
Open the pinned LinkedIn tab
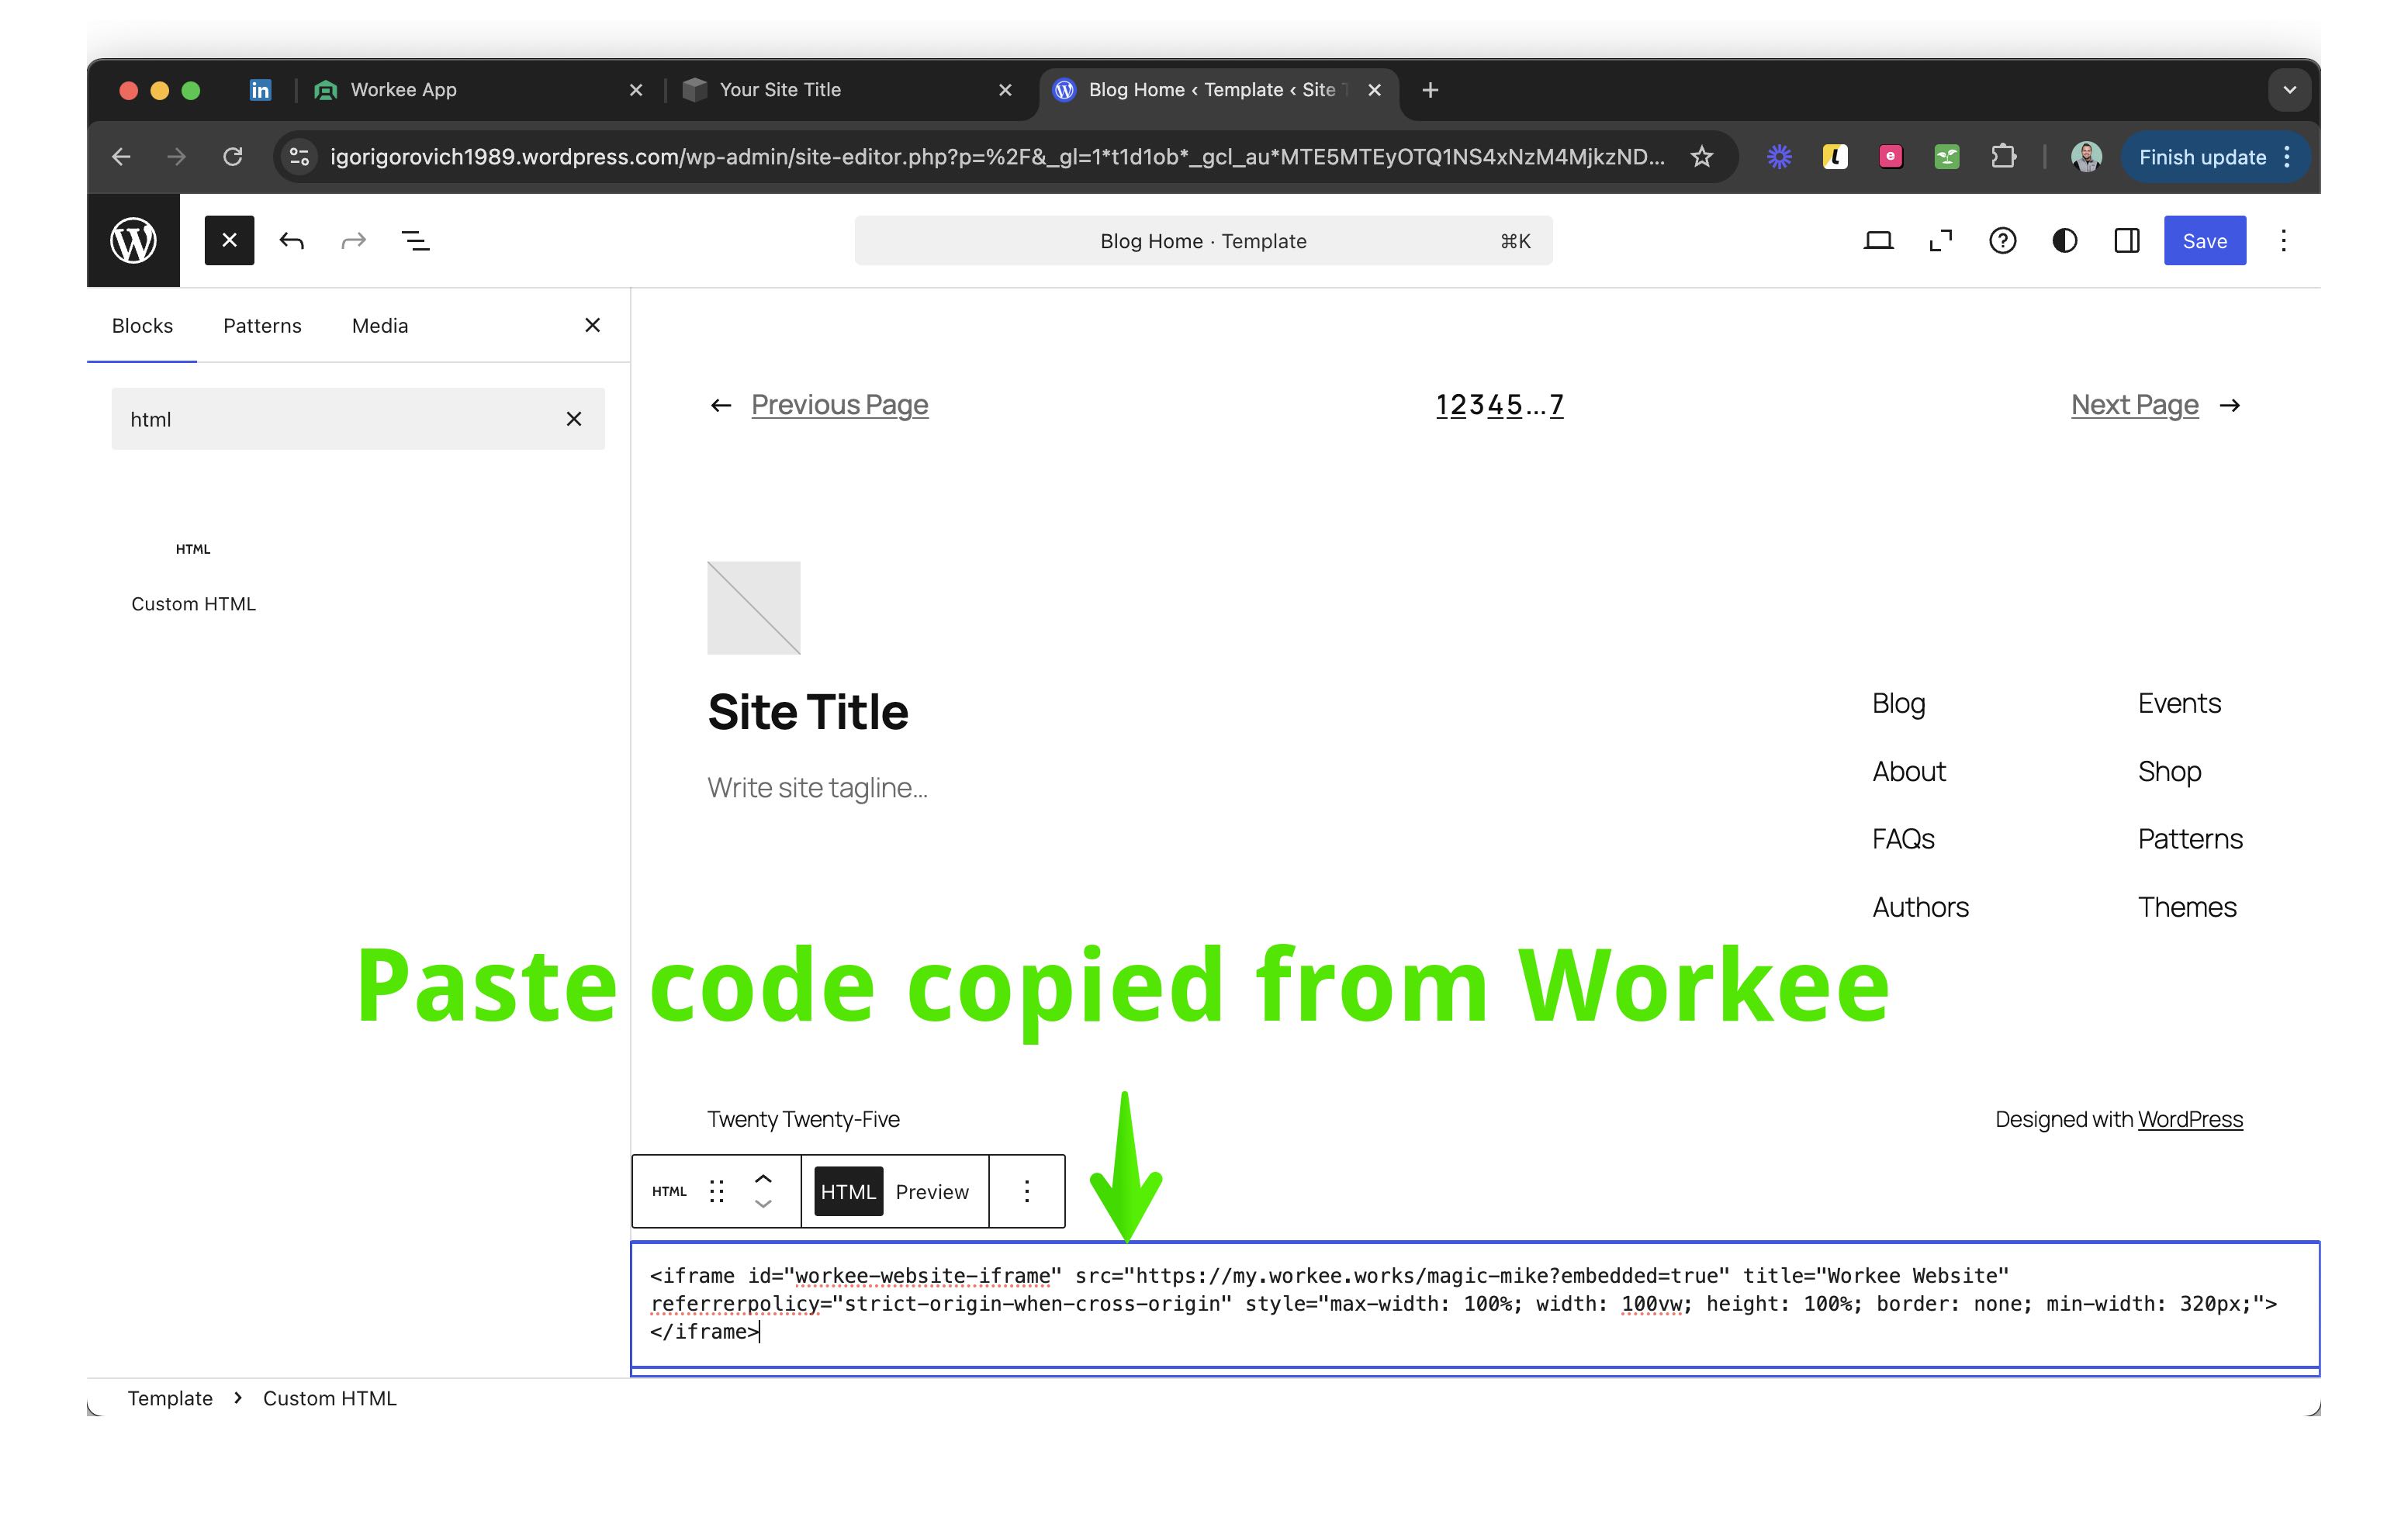click(x=260, y=90)
